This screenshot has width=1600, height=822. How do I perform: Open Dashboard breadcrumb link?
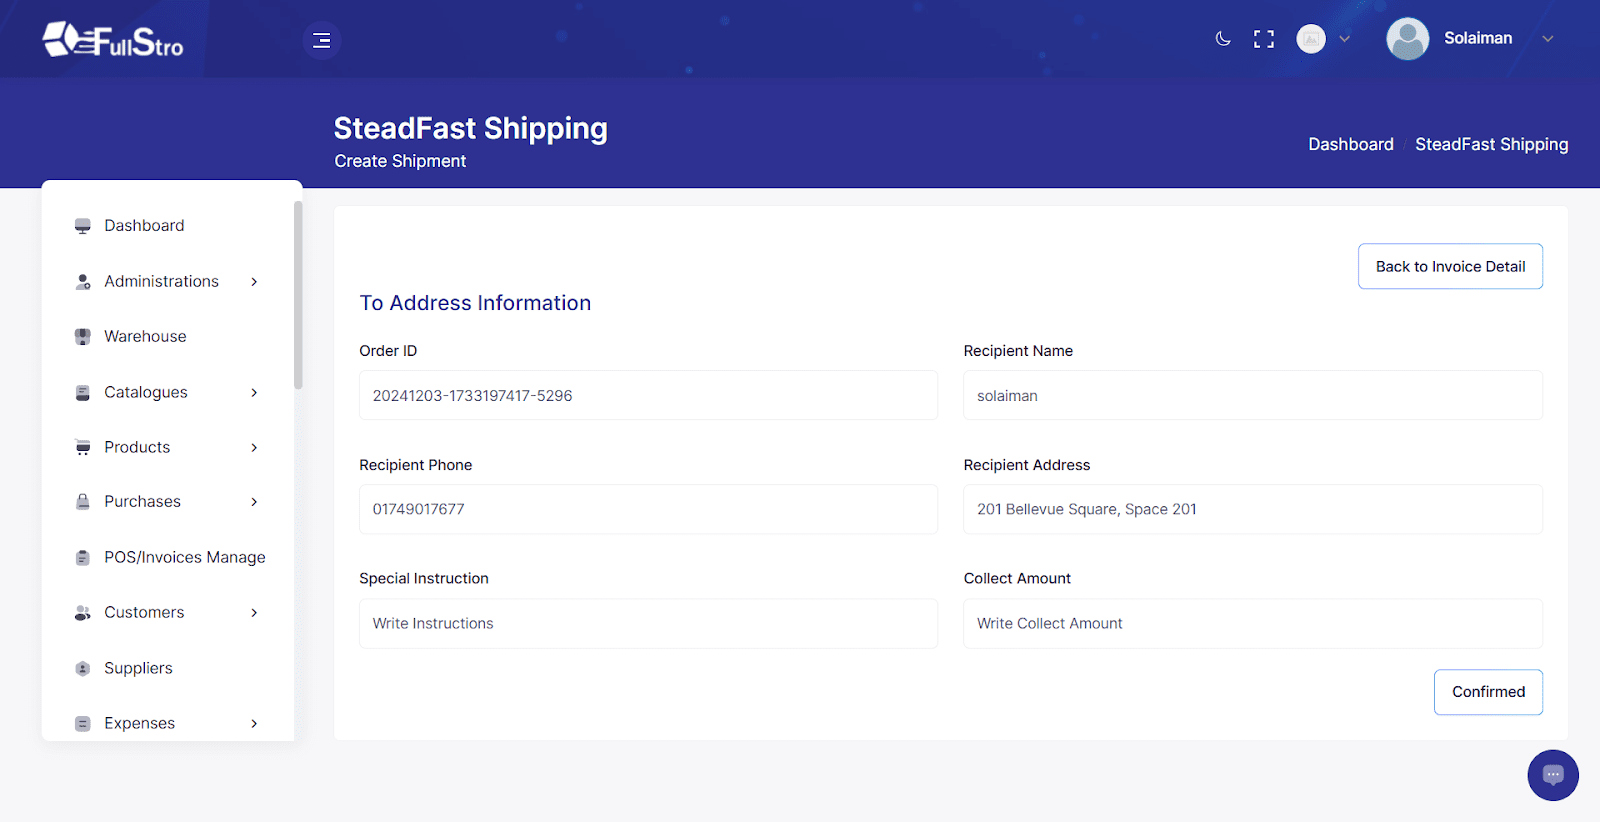tap(1351, 144)
